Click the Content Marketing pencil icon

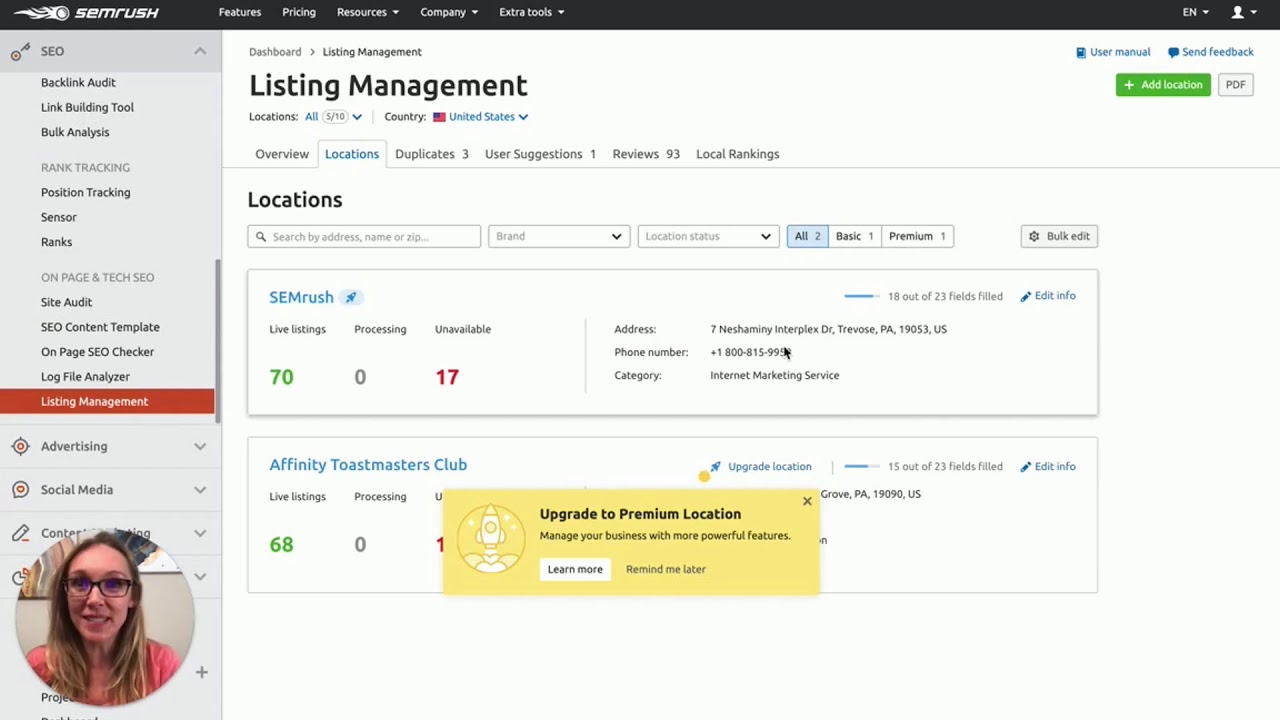click(x=20, y=533)
